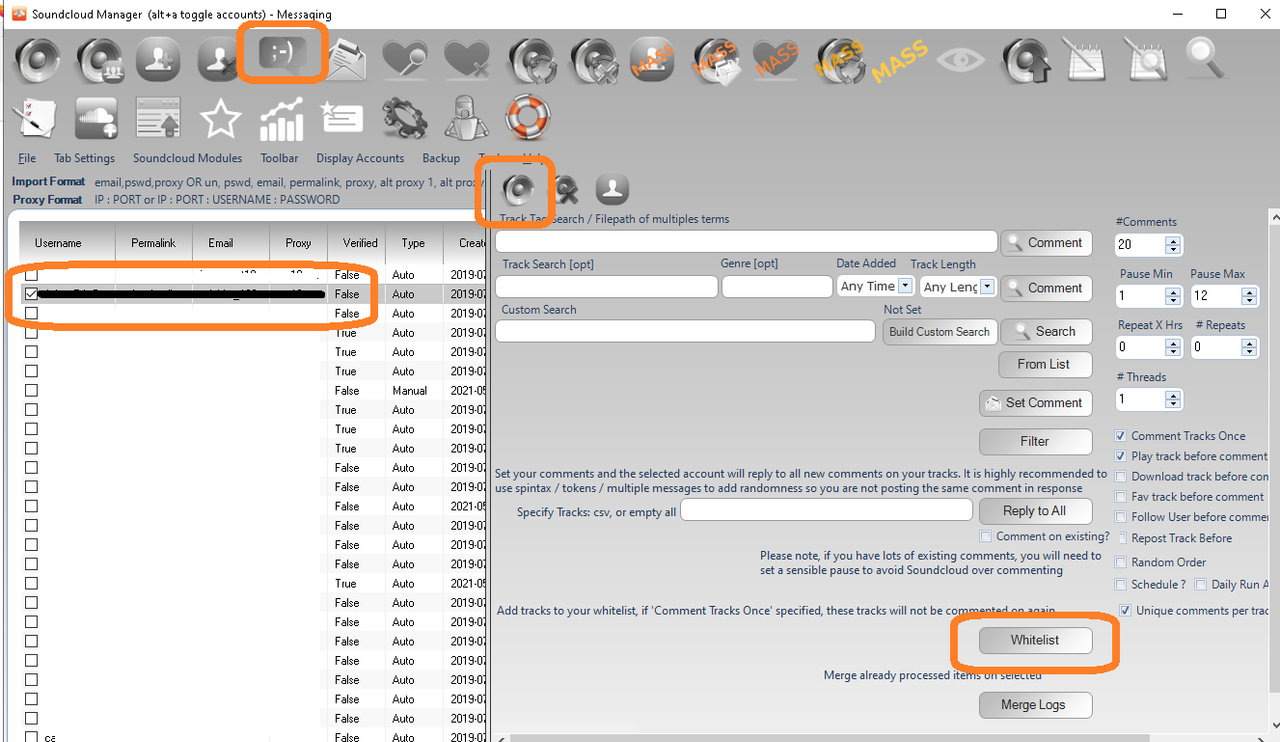Click the #Comments spinner arrows
Image resolution: width=1280 pixels, height=742 pixels.
coord(1173,245)
